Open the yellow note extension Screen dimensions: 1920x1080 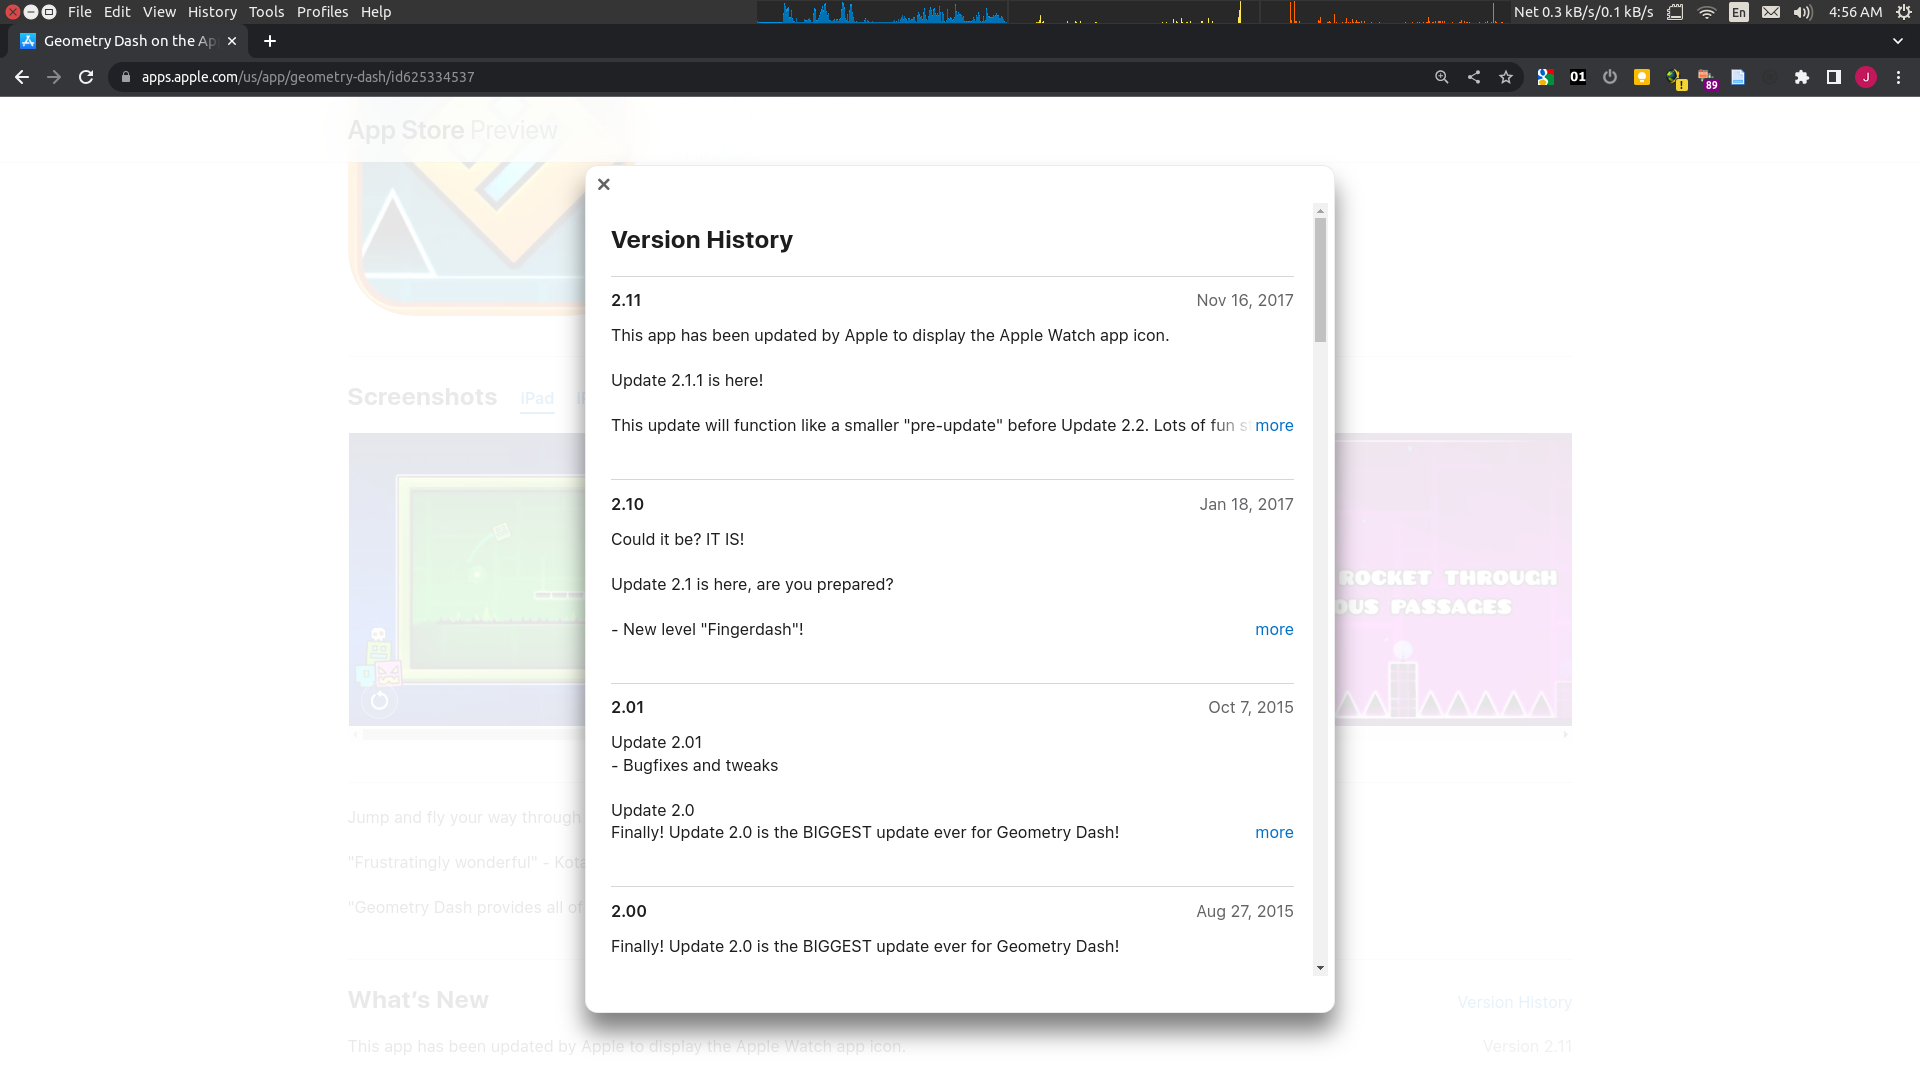coord(1642,77)
